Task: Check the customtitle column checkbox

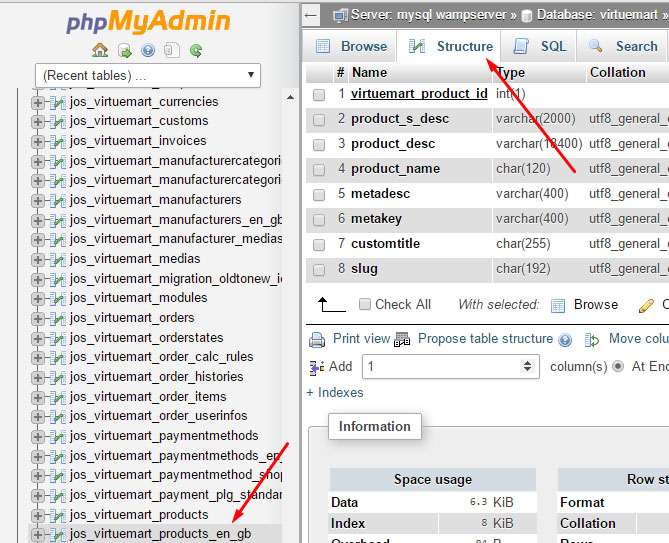Action: click(319, 245)
